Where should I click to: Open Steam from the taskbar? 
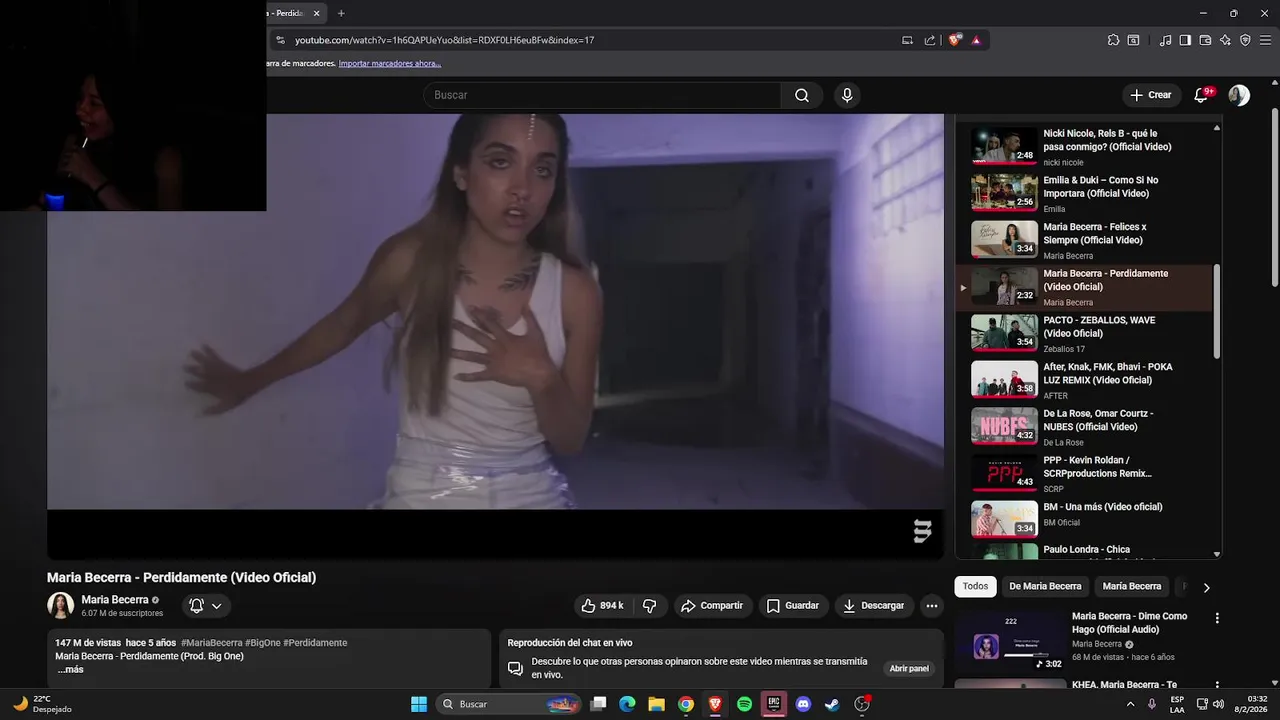coord(832,704)
